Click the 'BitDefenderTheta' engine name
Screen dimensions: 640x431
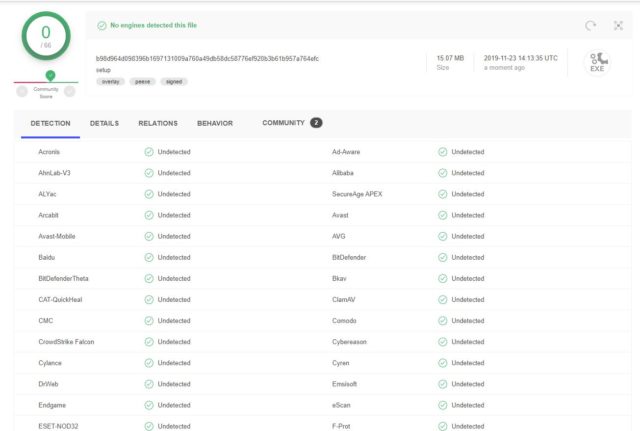(x=63, y=279)
